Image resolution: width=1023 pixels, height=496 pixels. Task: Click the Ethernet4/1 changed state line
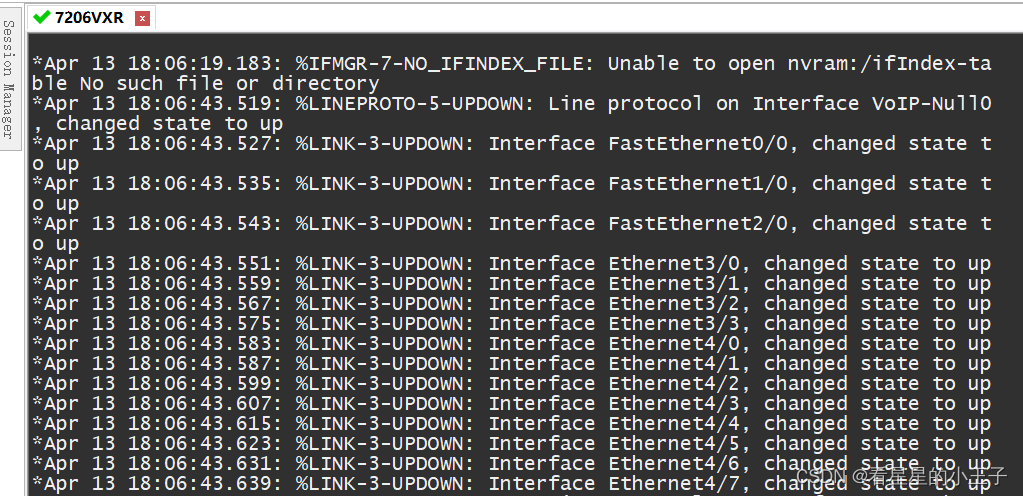tap(512, 364)
